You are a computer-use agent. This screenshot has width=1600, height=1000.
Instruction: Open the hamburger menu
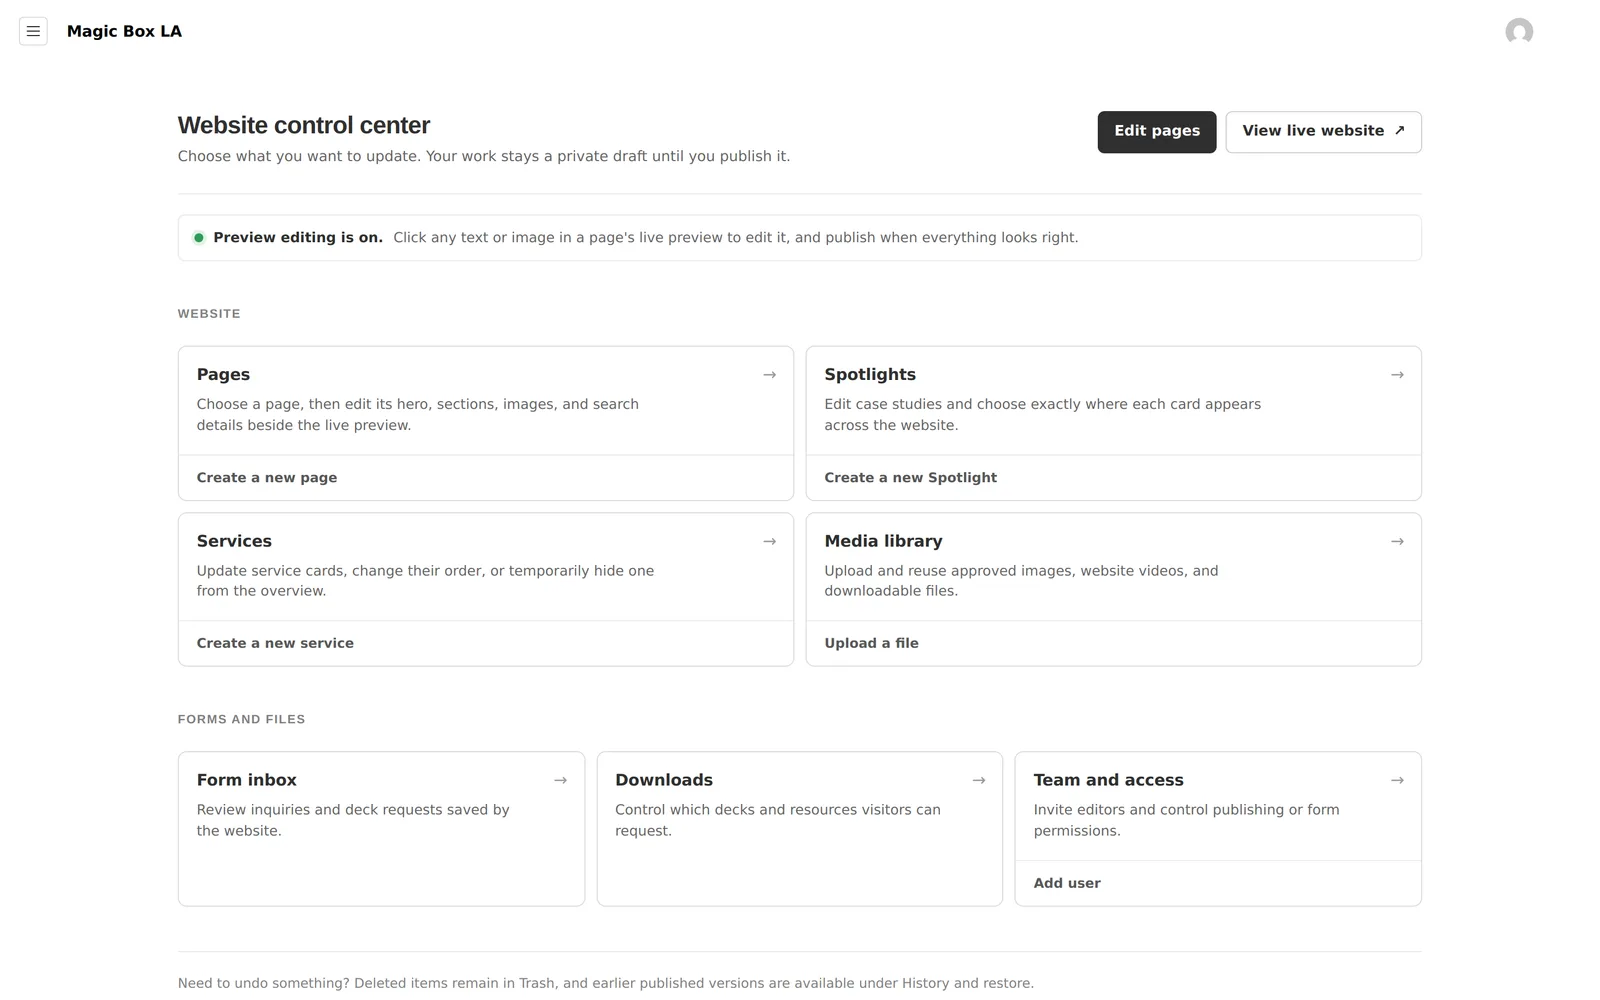[x=33, y=31]
